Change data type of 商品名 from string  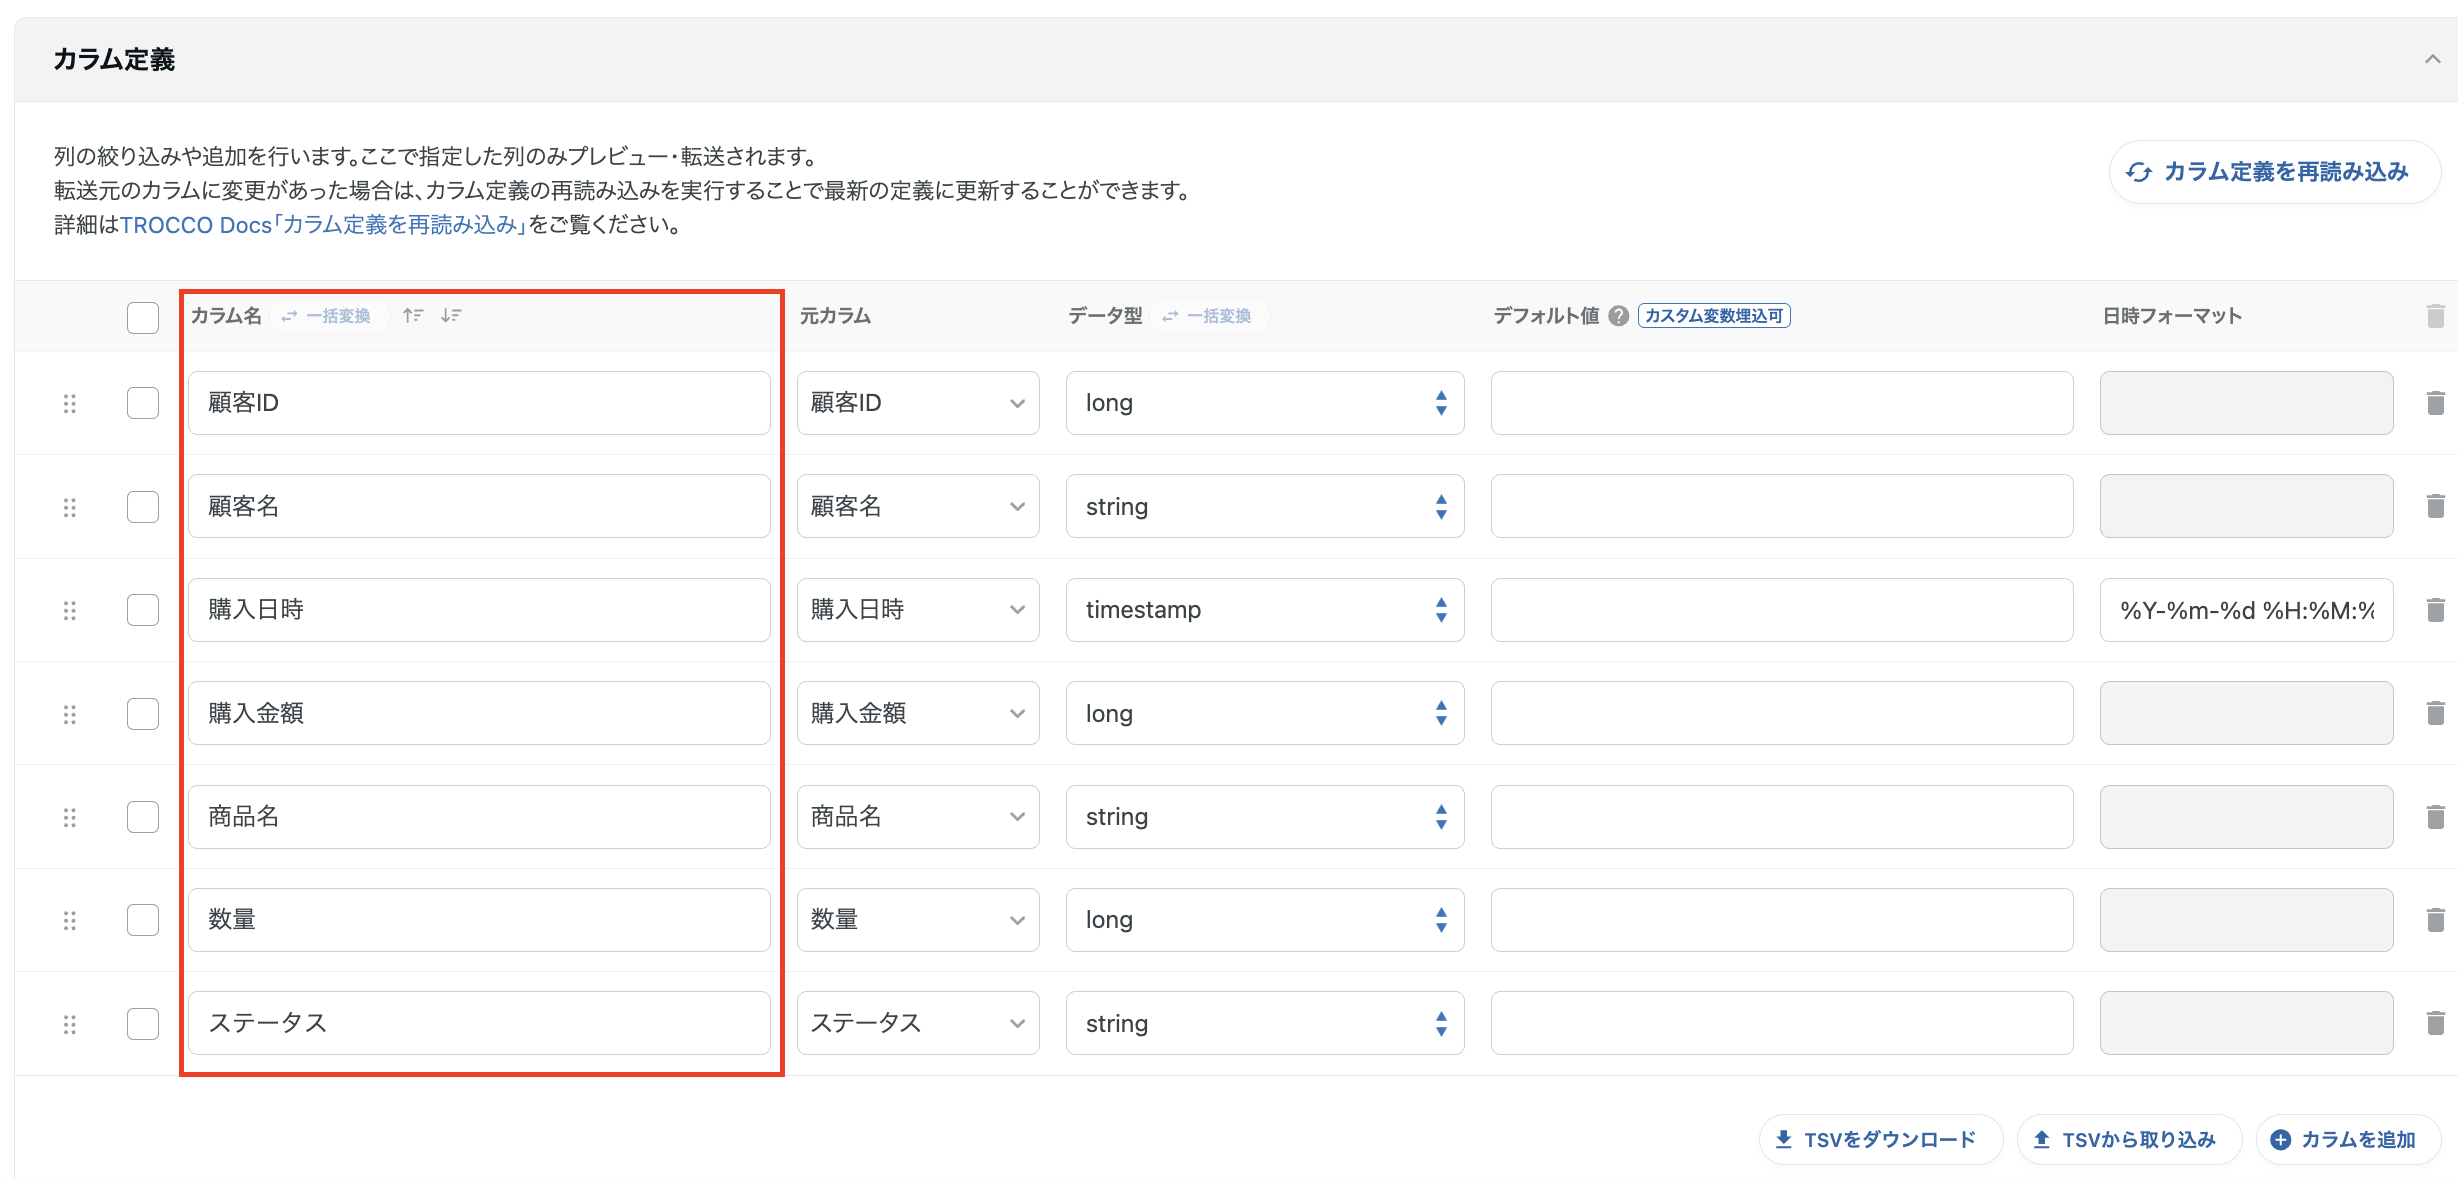pyautogui.click(x=1265, y=817)
